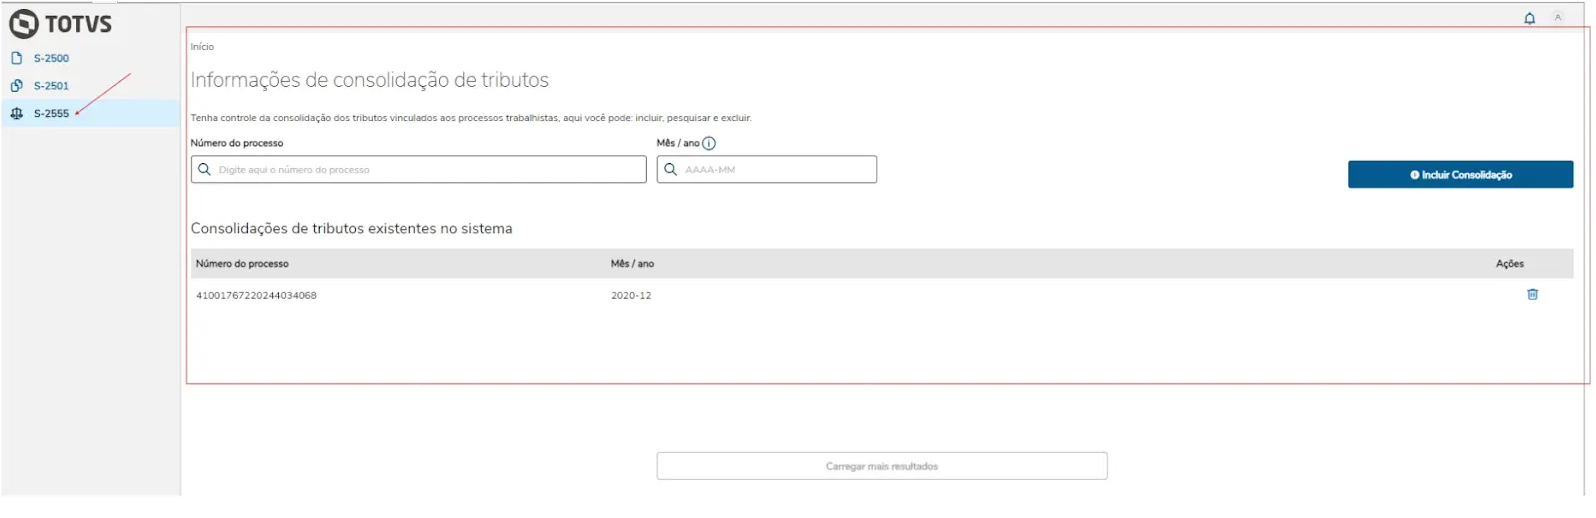The width and height of the screenshot is (1596, 518).
Task: Delete consolidation row with the trash icon
Action: click(x=1532, y=295)
